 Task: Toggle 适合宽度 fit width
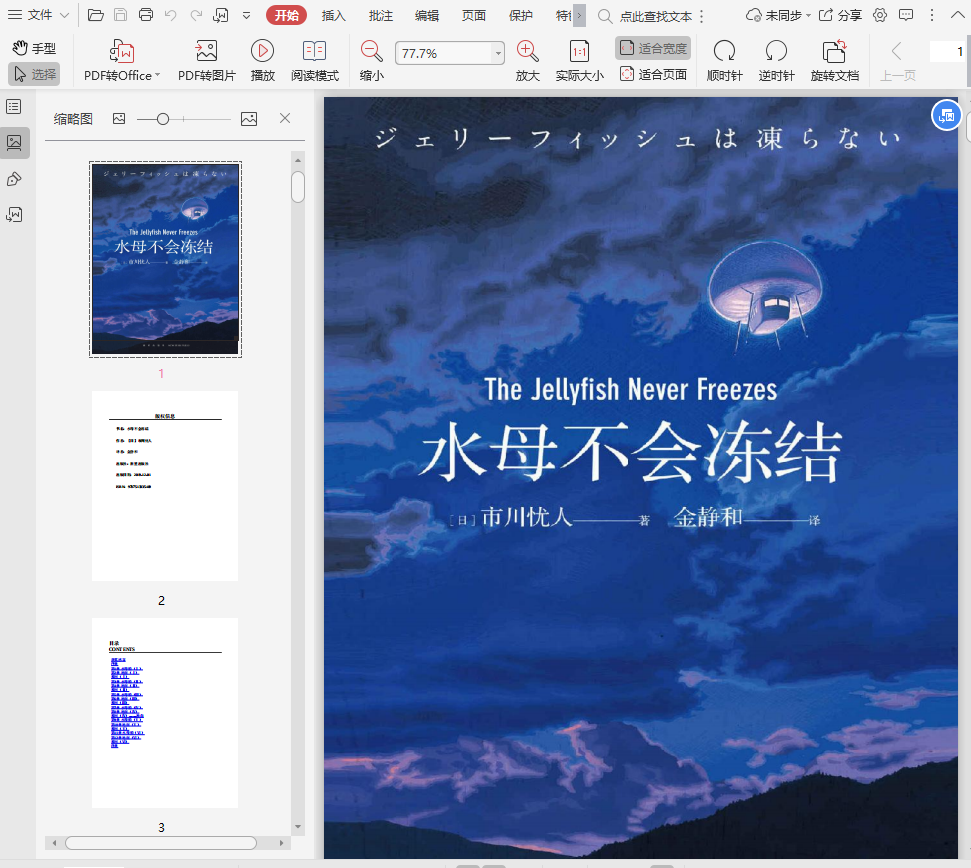pyautogui.click(x=653, y=48)
